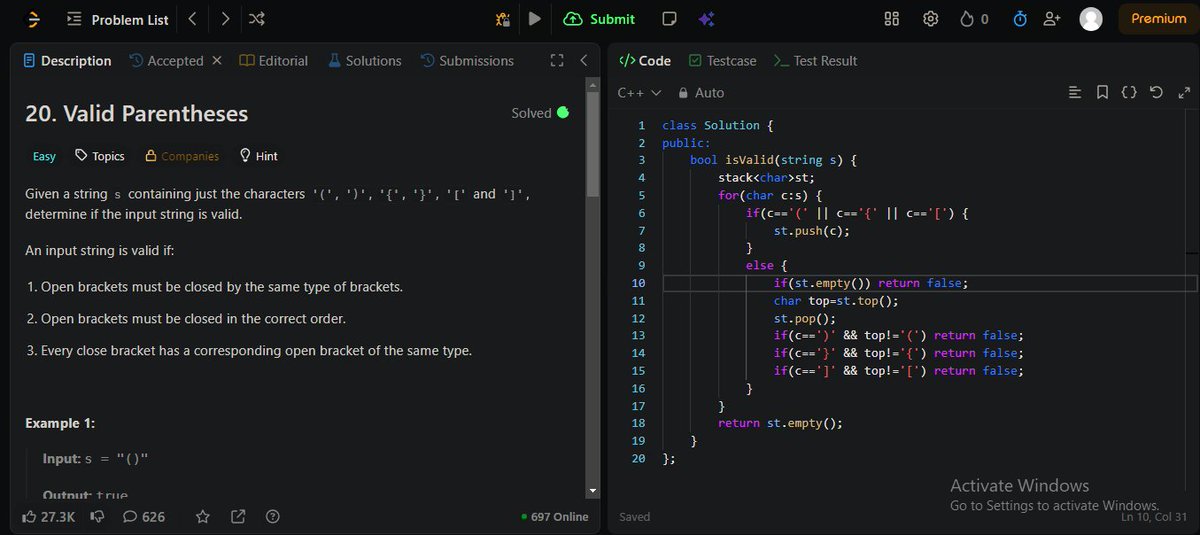This screenshot has height=535, width=1200.
Task: Click the Premium button
Action: (x=1158, y=19)
